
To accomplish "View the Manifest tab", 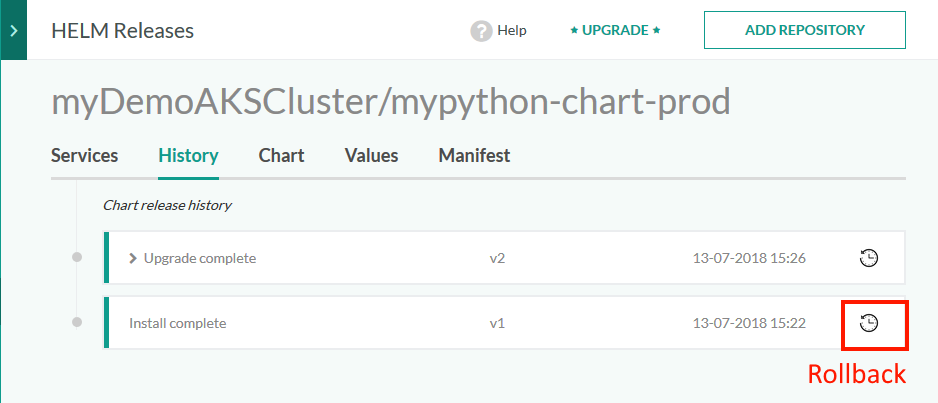I will tap(474, 155).
